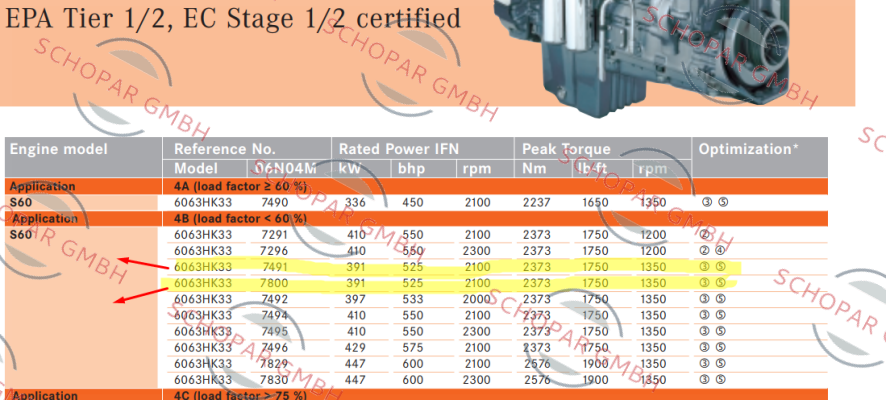Click the "Engine model" column header
Viewport: 886px width, 400px height.
[x=59, y=149]
